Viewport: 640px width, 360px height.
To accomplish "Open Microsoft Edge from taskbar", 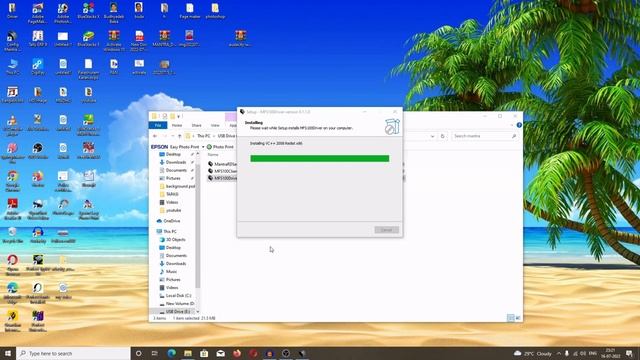I will 171,353.
